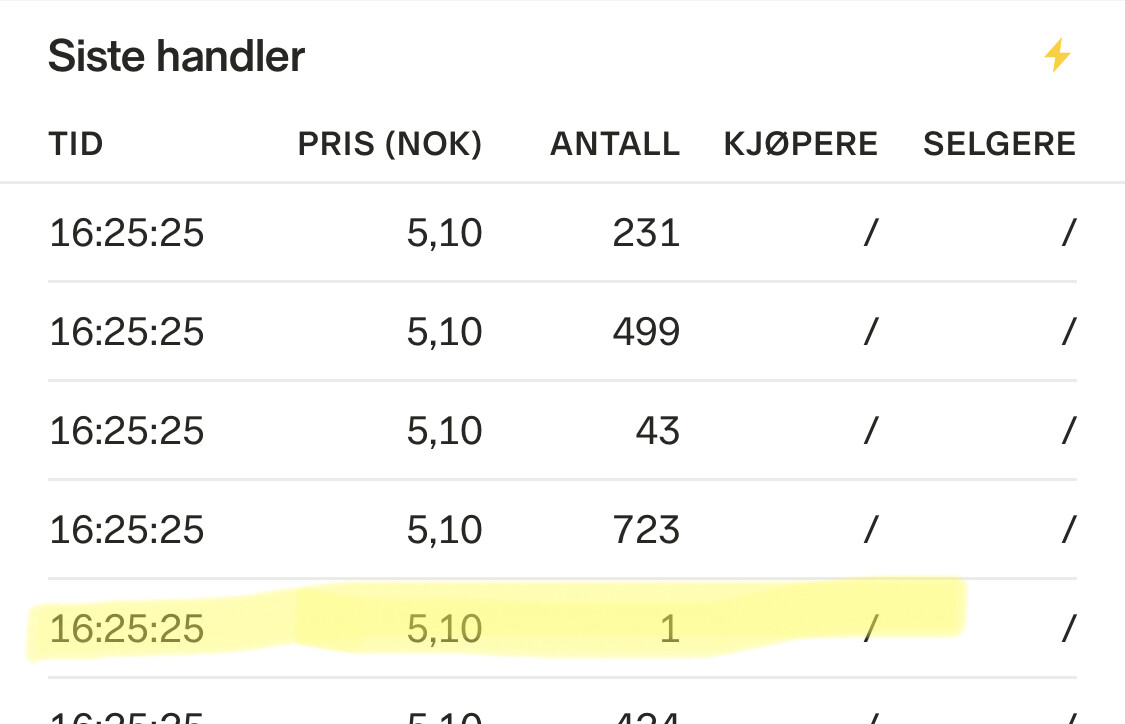Select the highlighted quantity 1 cell

[x=669, y=629]
